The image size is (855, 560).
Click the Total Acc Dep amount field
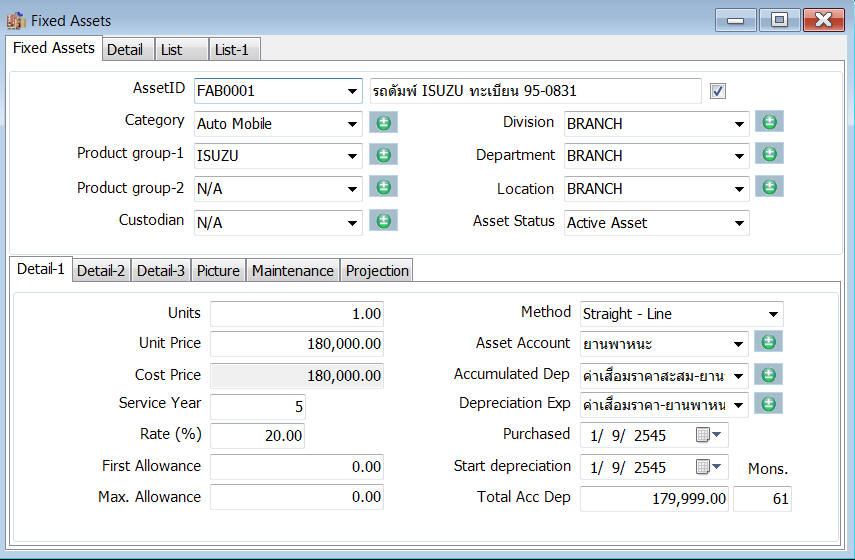pyautogui.click(x=654, y=498)
